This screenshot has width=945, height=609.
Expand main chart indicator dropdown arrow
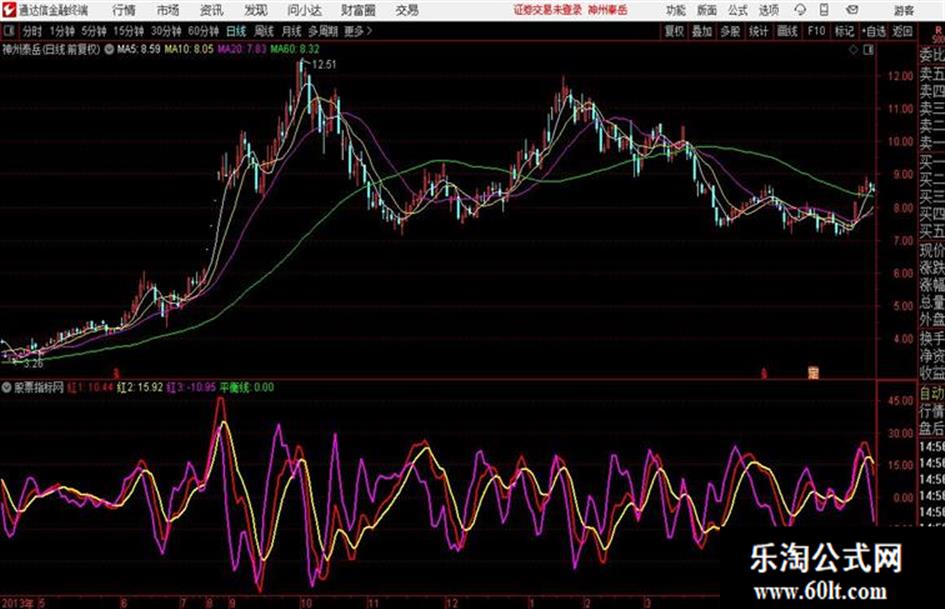tap(109, 50)
